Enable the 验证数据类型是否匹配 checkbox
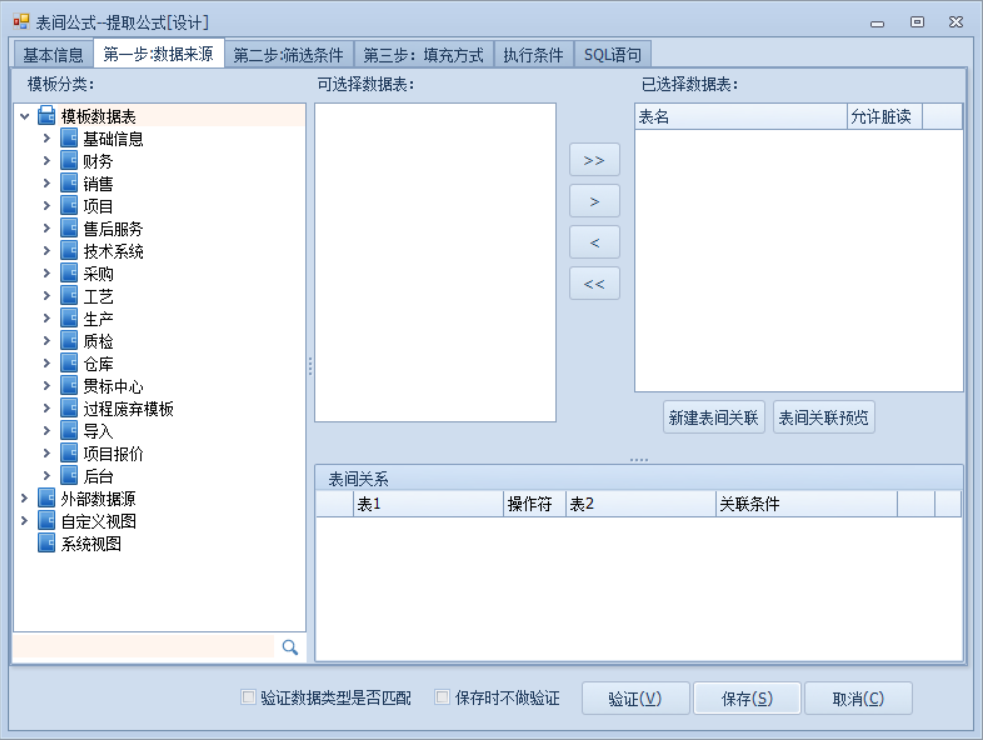Image resolution: width=983 pixels, height=740 pixels. coord(249,698)
